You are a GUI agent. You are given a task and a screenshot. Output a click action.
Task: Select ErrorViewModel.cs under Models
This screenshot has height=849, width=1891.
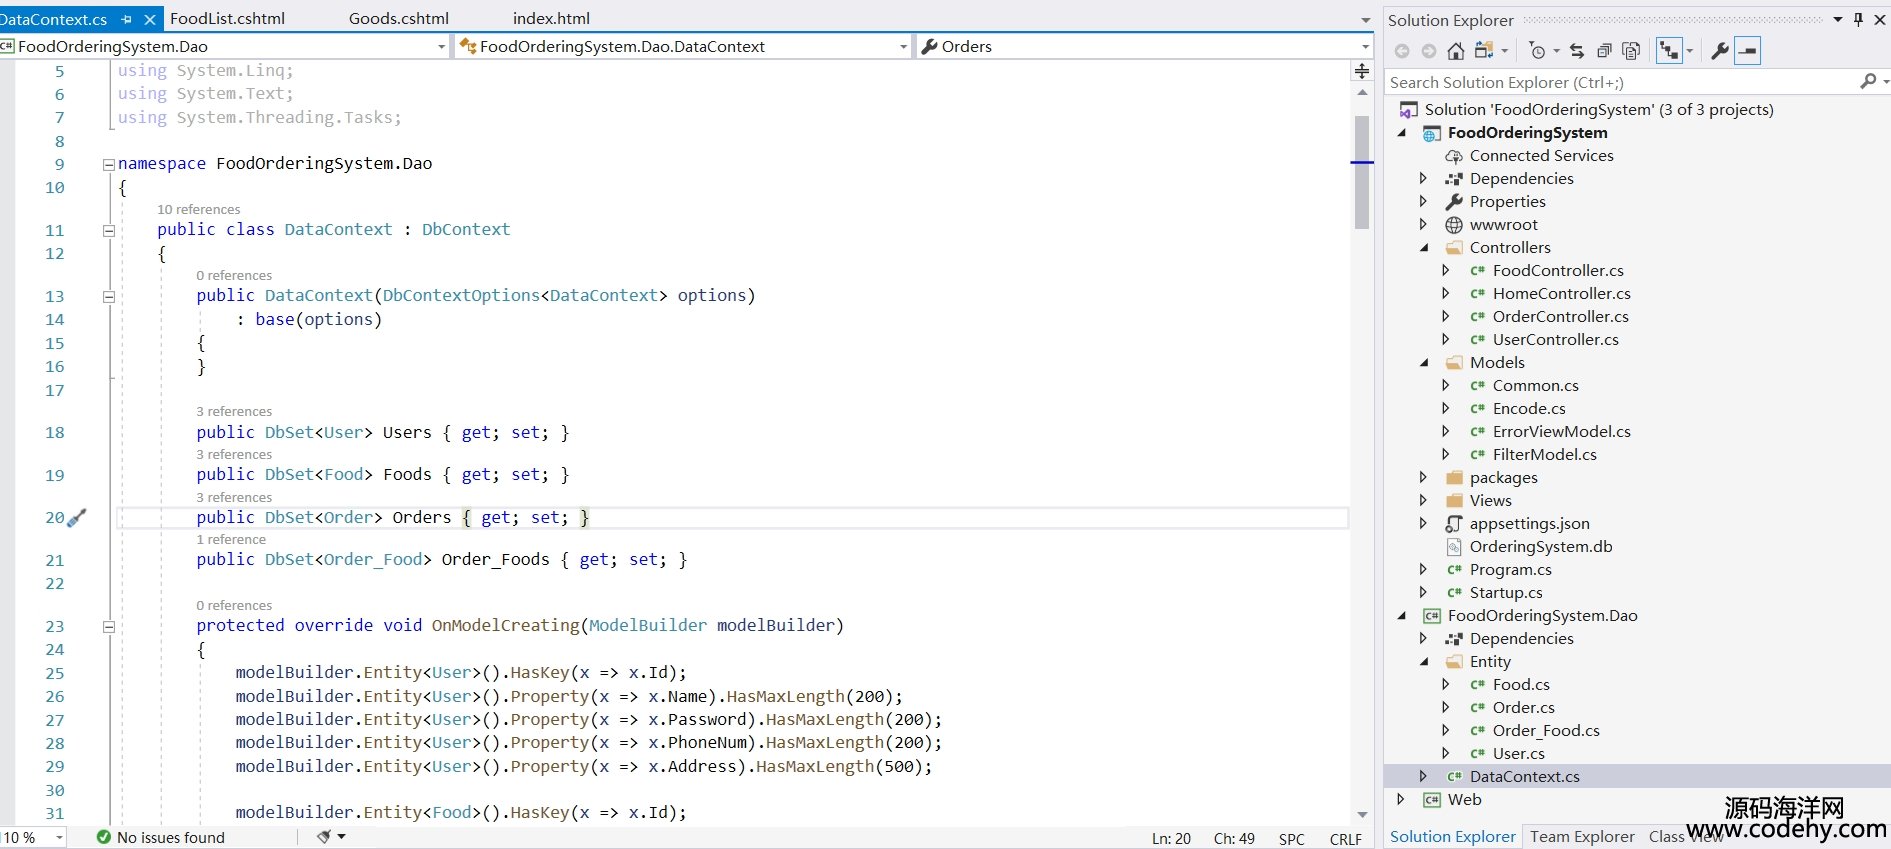1561,431
